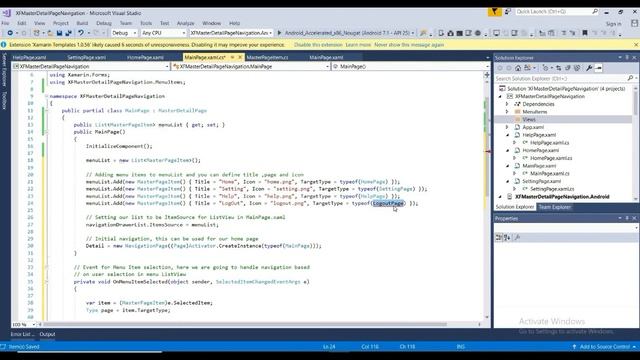This screenshot has width=640, height=360.
Task: Open the Error List tab at bottom
Action: point(22,334)
